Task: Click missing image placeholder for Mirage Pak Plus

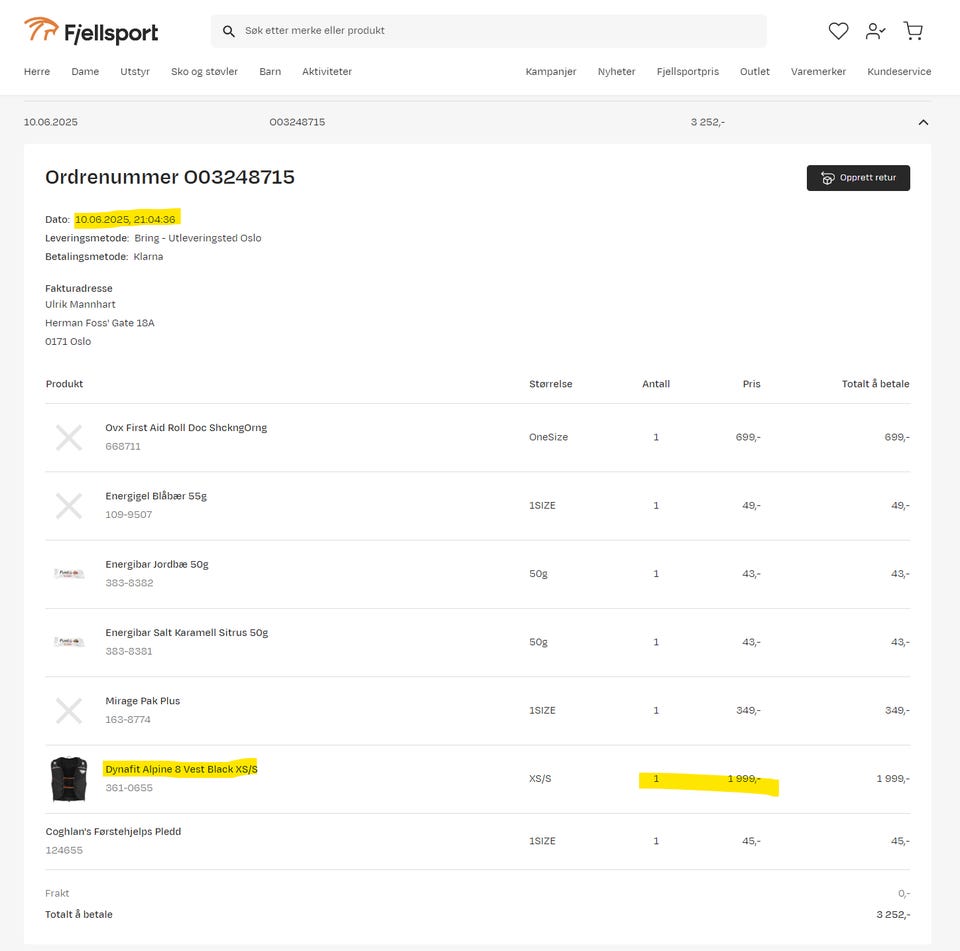Action: [69, 710]
